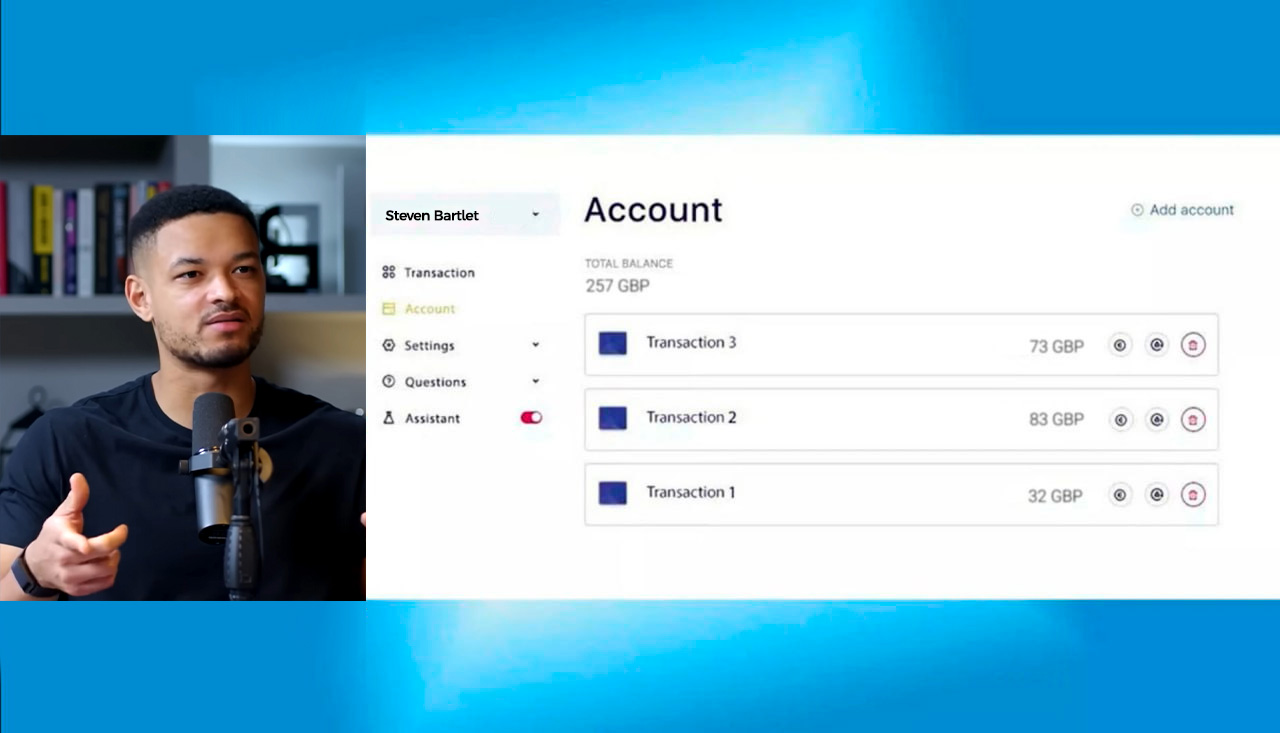1280x733 pixels.
Task: Click the '32 GBP' amount
Action: 1055,496
